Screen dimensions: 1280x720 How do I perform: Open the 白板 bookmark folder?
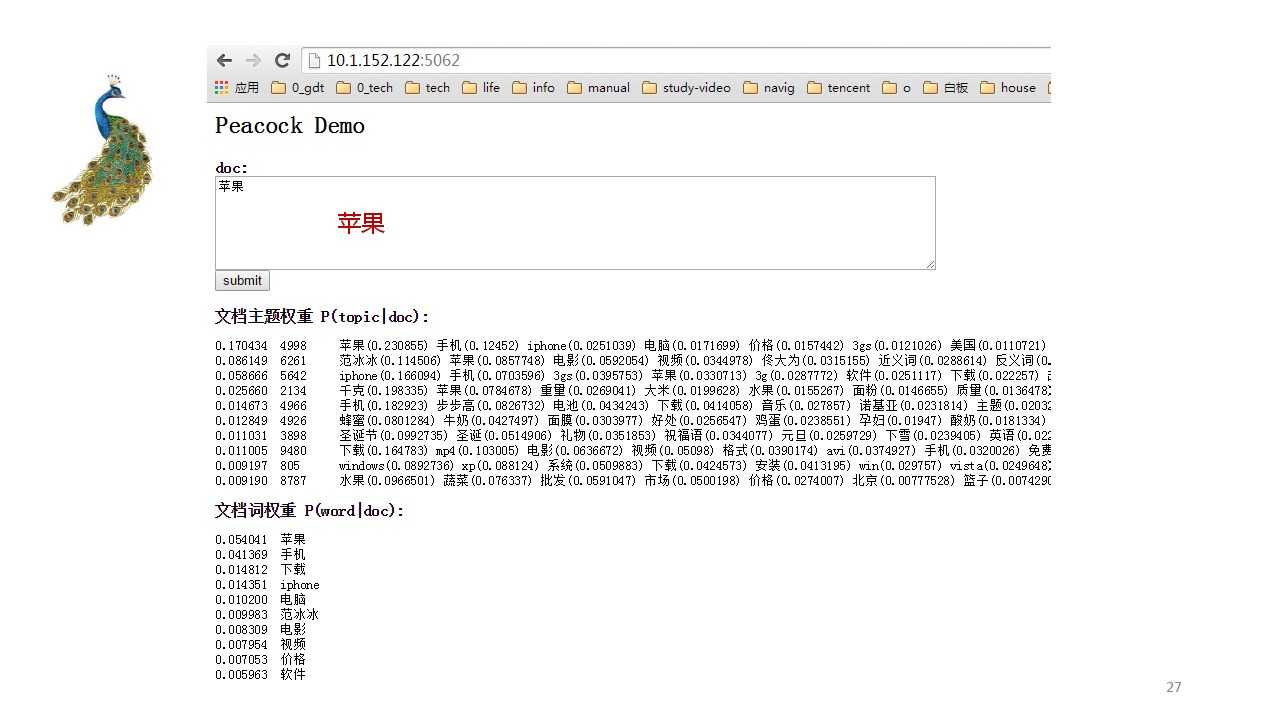click(946, 88)
